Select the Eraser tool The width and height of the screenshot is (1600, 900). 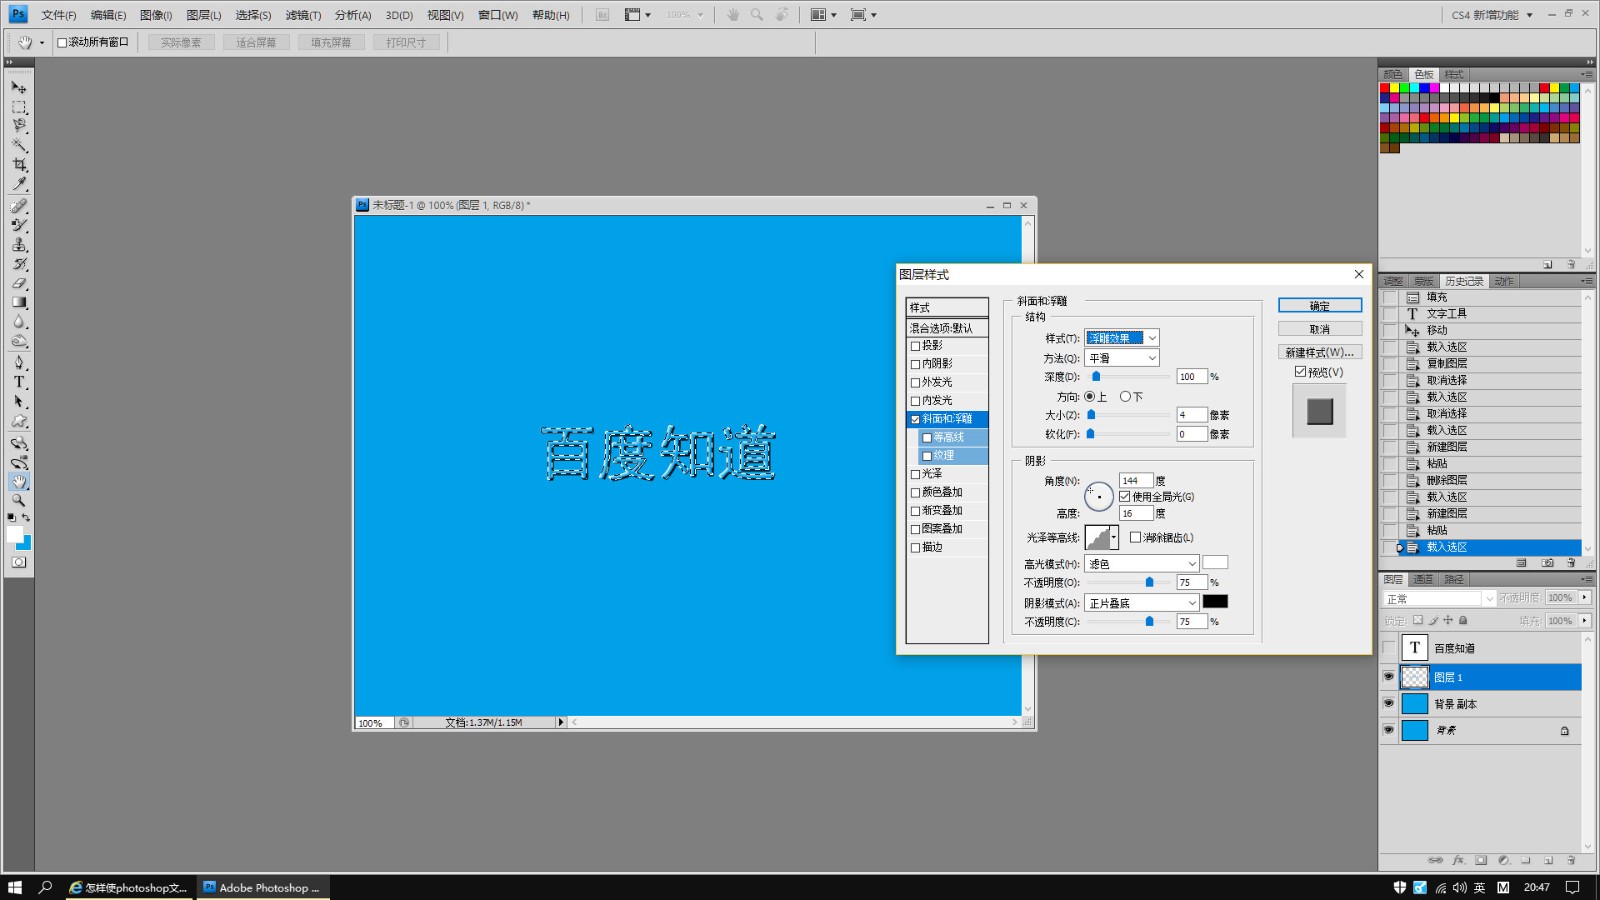19,283
